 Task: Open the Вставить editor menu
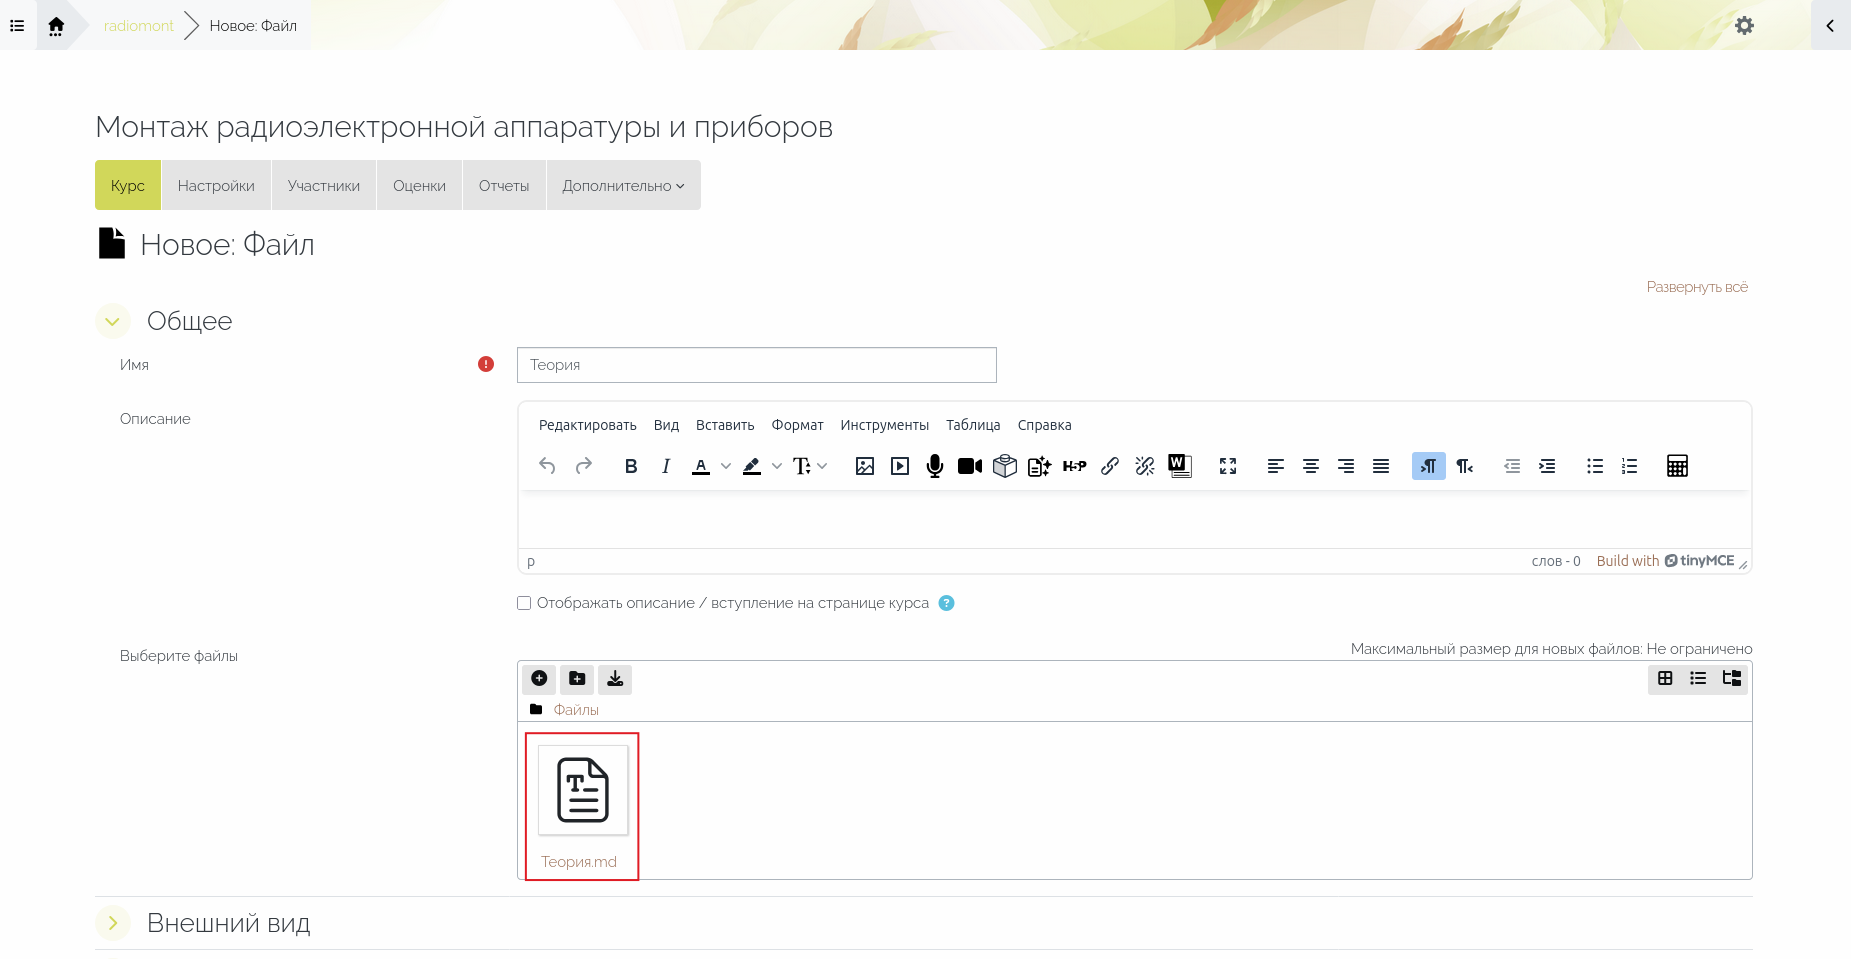tap(725, 425)
